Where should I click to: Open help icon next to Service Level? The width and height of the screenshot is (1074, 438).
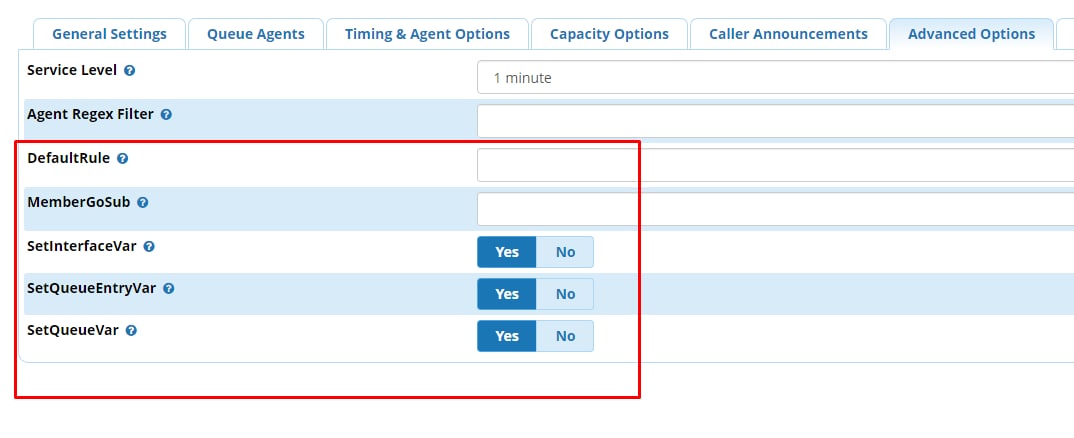click(129, 71)
